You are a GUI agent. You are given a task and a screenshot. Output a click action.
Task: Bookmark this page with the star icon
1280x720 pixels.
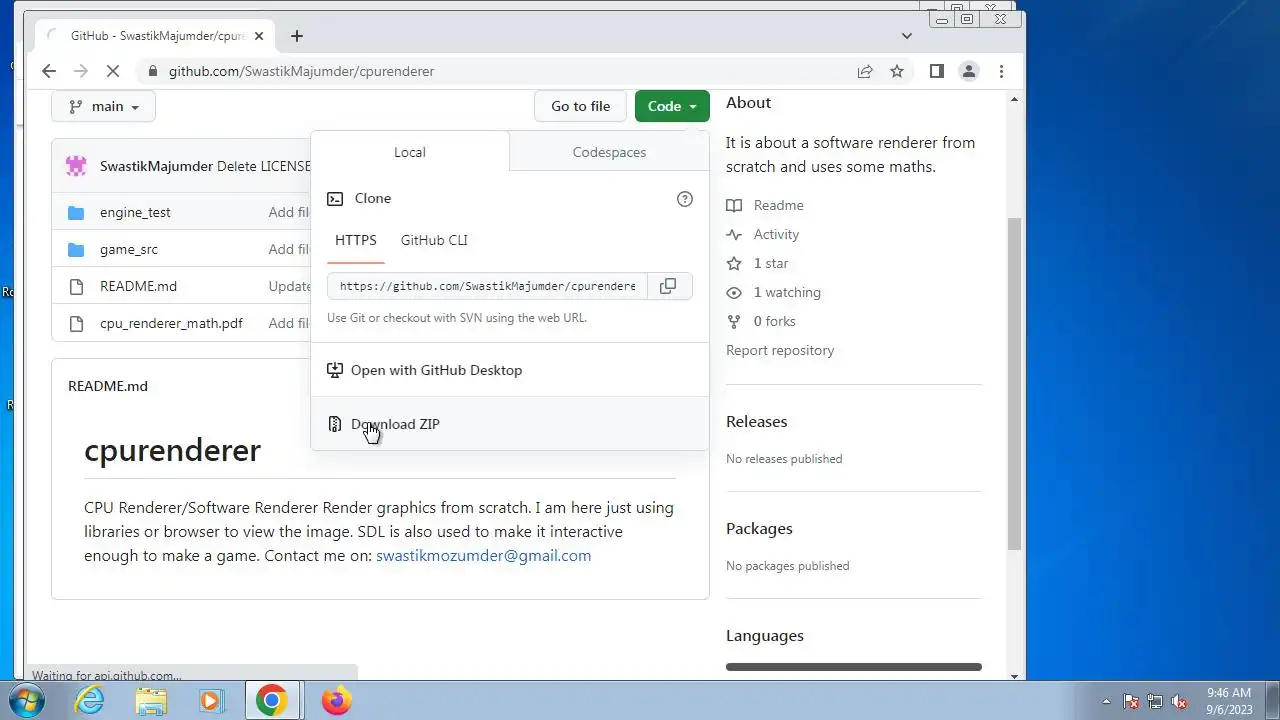(x=897, y=71)
